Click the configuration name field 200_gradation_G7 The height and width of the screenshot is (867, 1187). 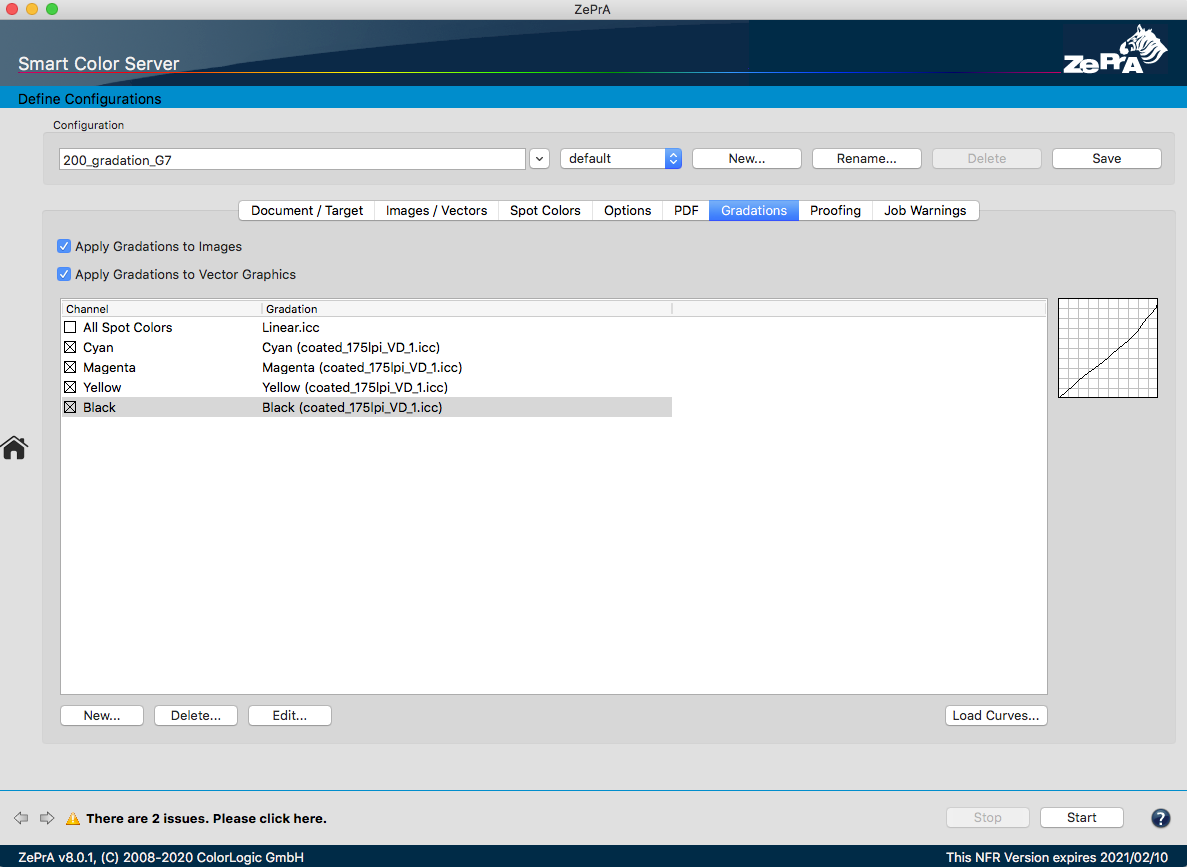click(x=292, y=159)
